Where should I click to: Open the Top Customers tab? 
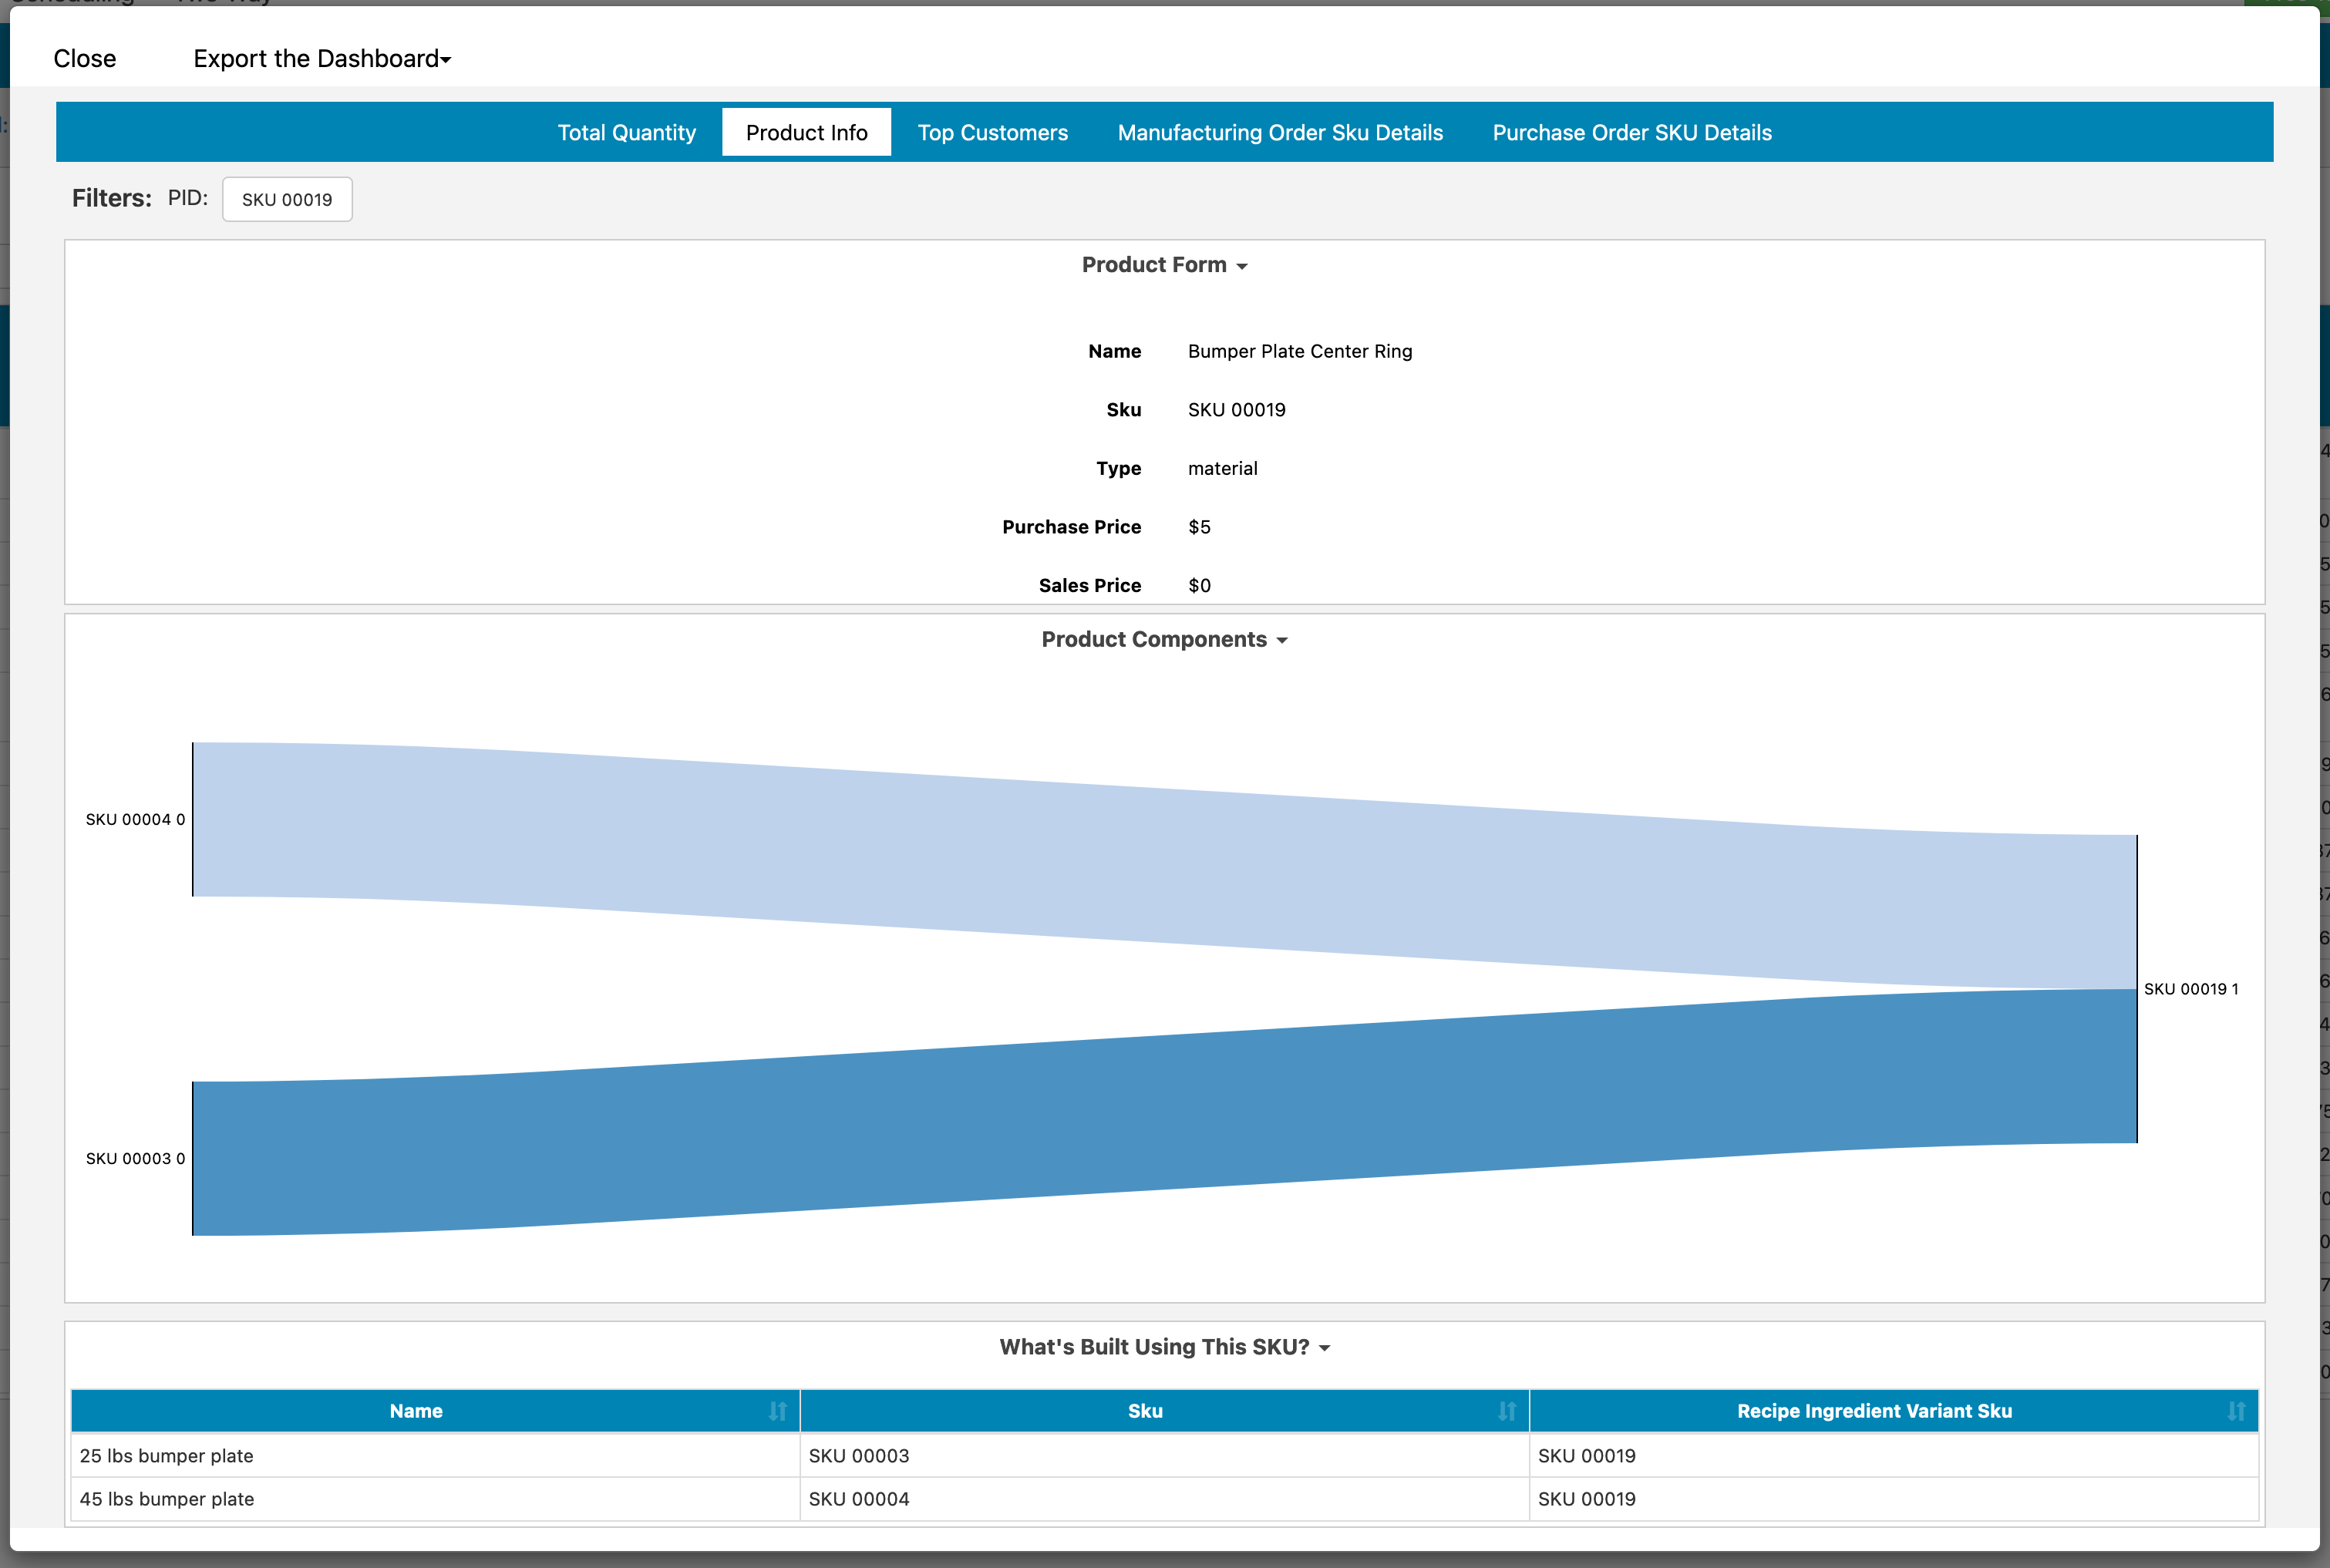coord(993,132)
